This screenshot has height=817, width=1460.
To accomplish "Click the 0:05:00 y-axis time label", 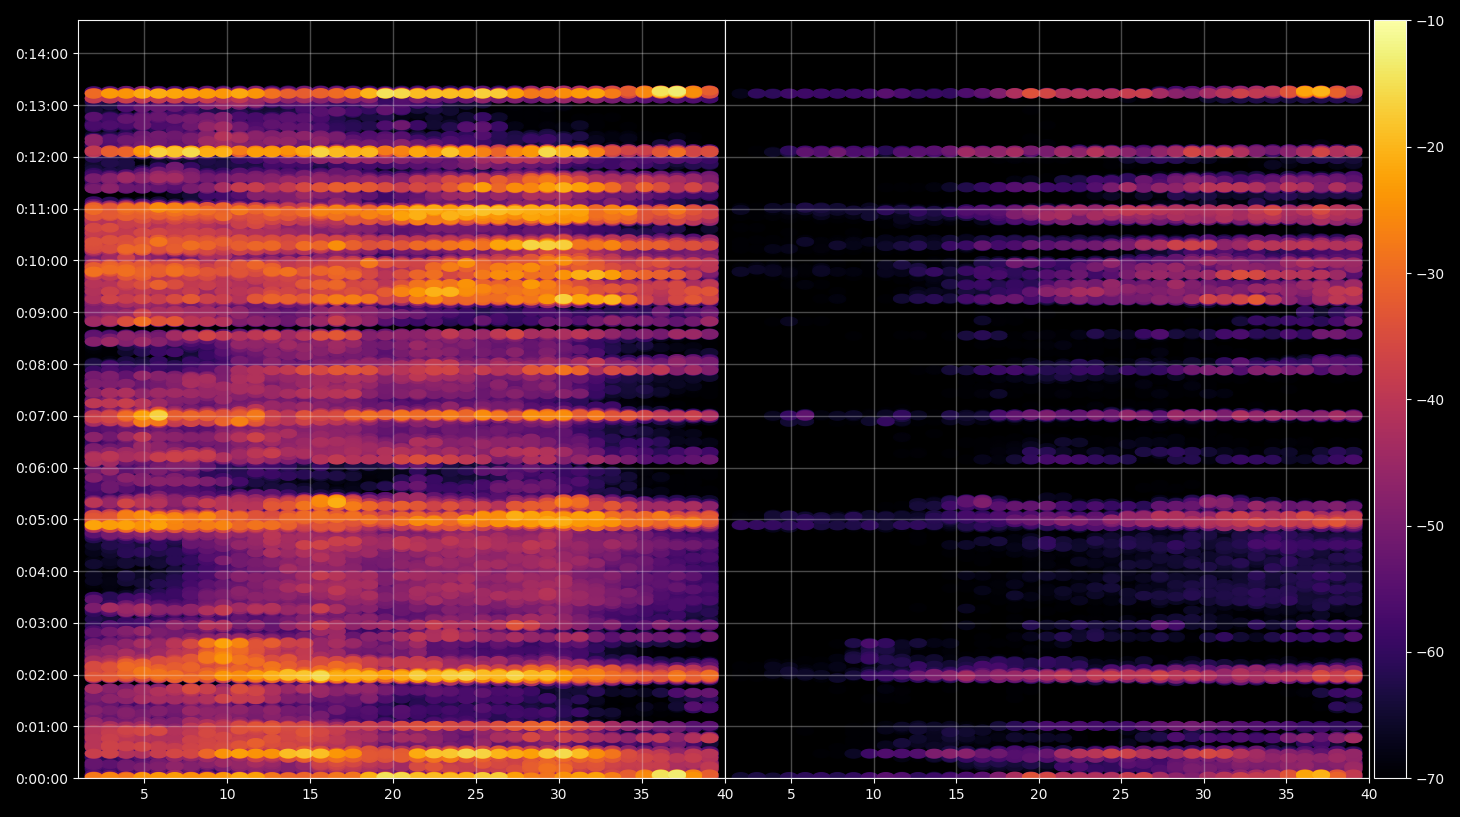I will pos(42,520).
